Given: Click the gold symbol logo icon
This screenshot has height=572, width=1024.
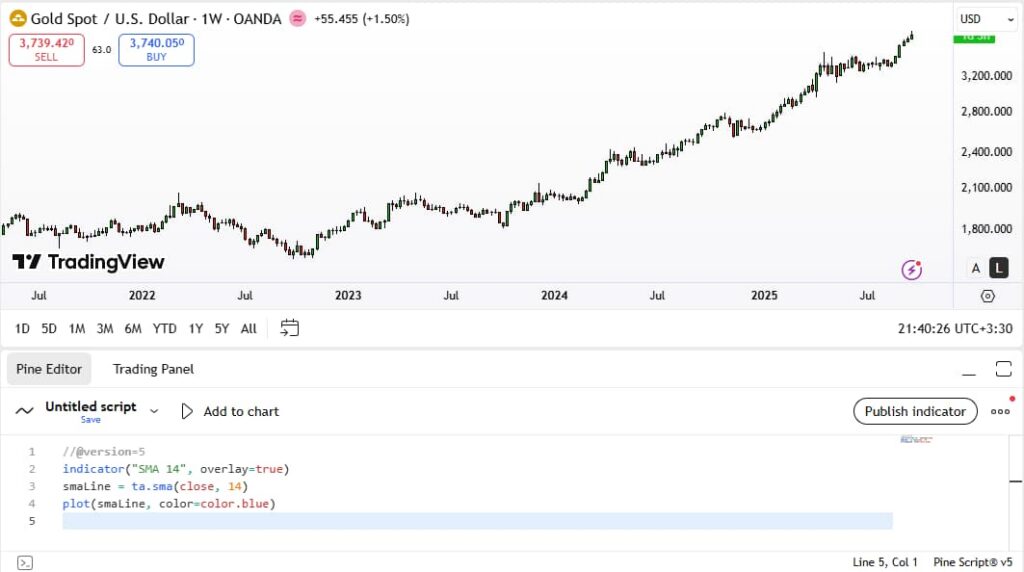Looking at the screenshot, I should click(17, 19).
